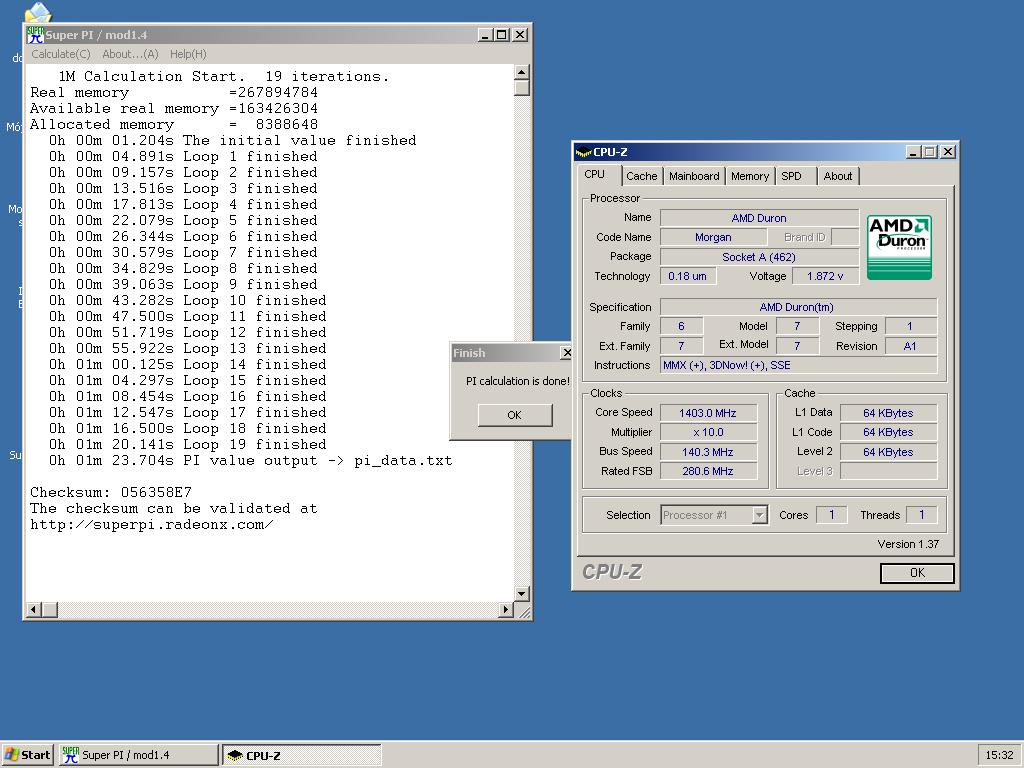Click the Code Name field Morgan
1024x768 pixels.
pyautogui.click(x=713, y=237)
